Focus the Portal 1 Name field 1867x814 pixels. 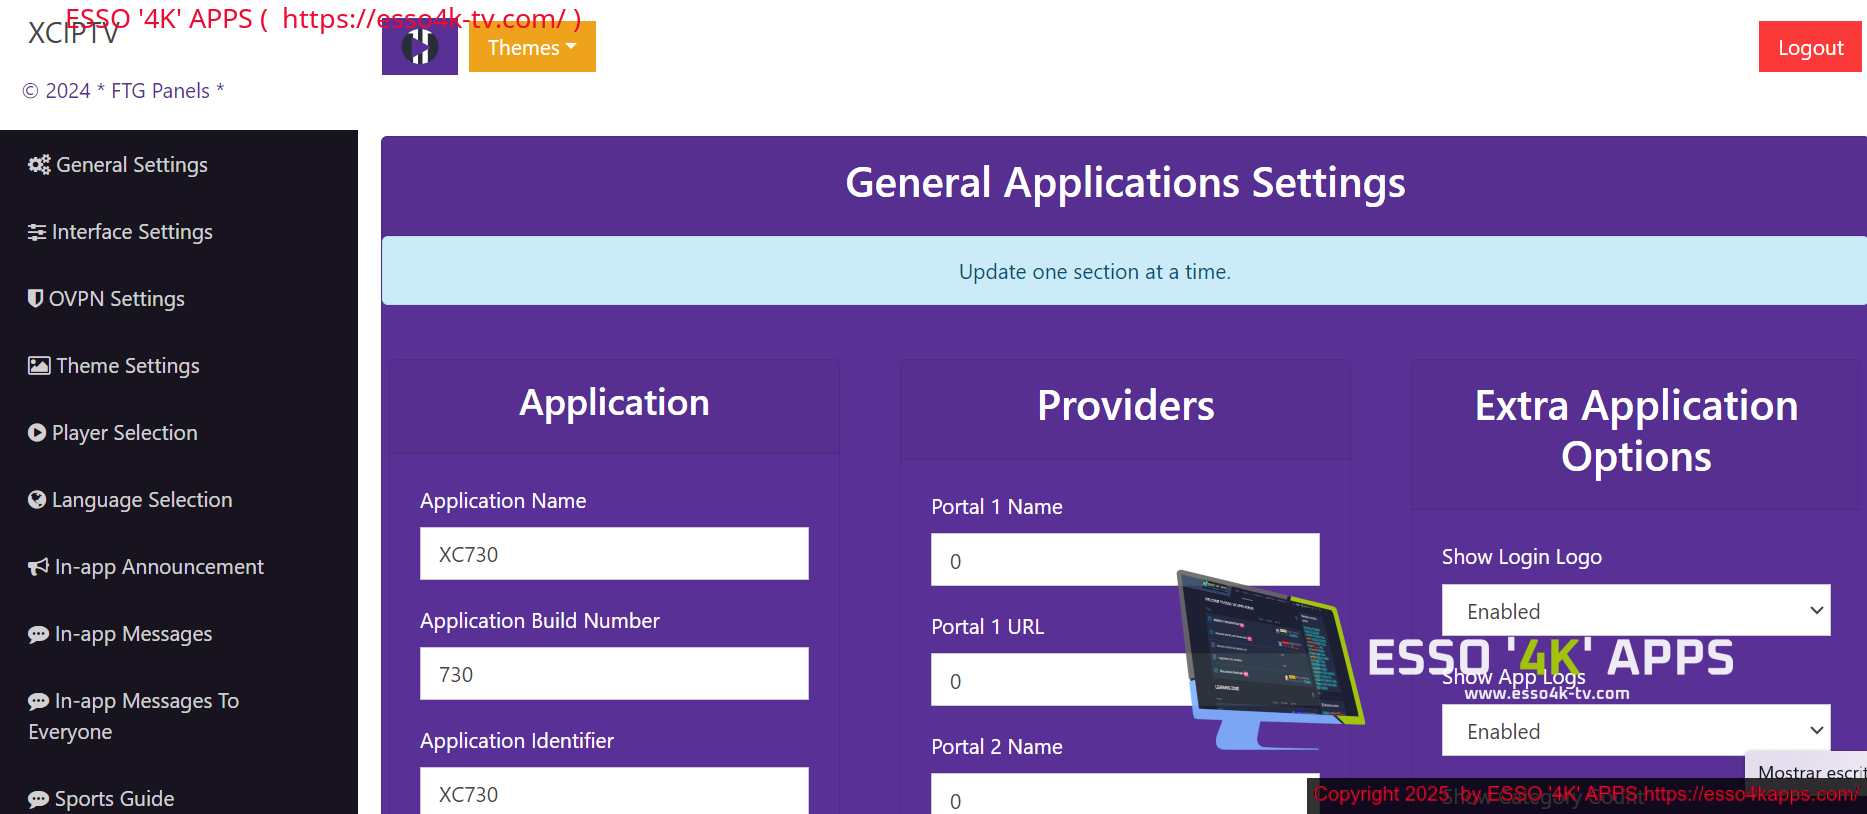pyautogui.click(x=1125, y=559)
